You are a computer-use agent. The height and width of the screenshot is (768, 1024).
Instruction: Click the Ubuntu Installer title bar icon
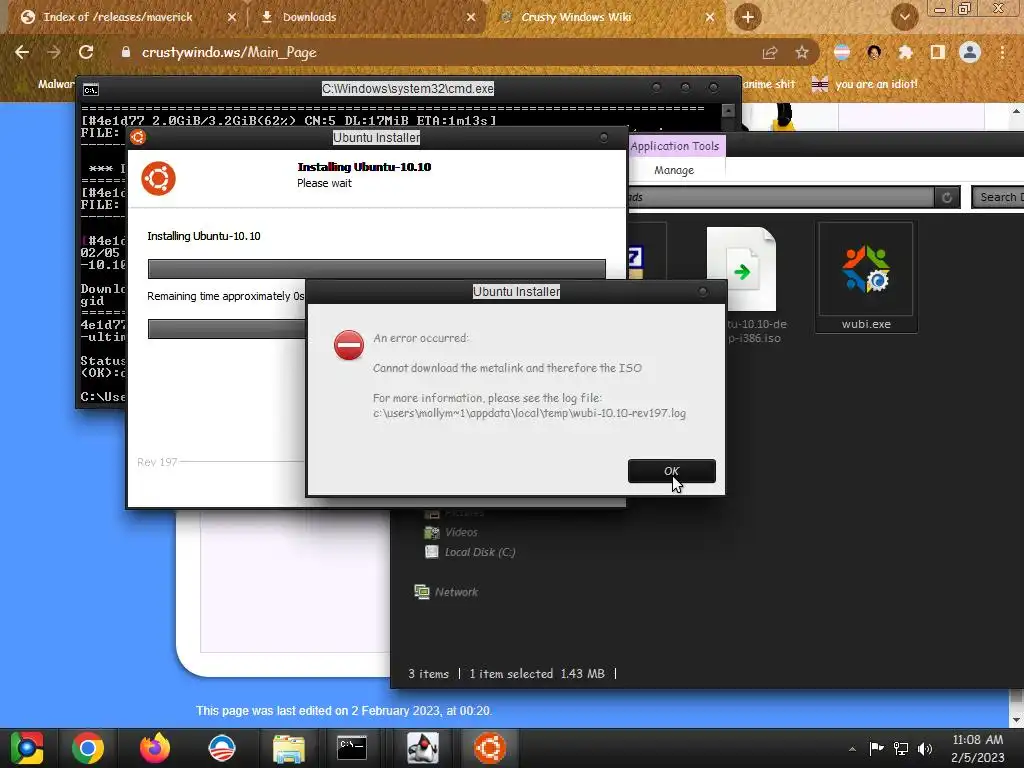coord(138,137)
